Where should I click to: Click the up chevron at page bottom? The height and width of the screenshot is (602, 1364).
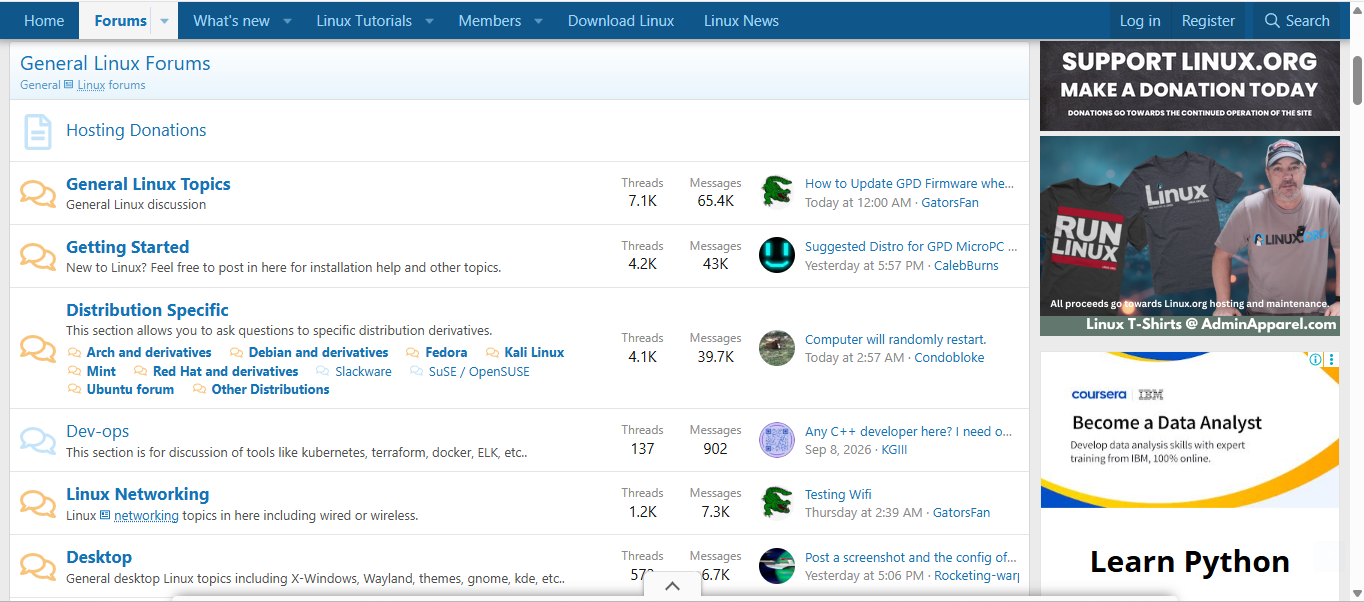pos(673,587)
